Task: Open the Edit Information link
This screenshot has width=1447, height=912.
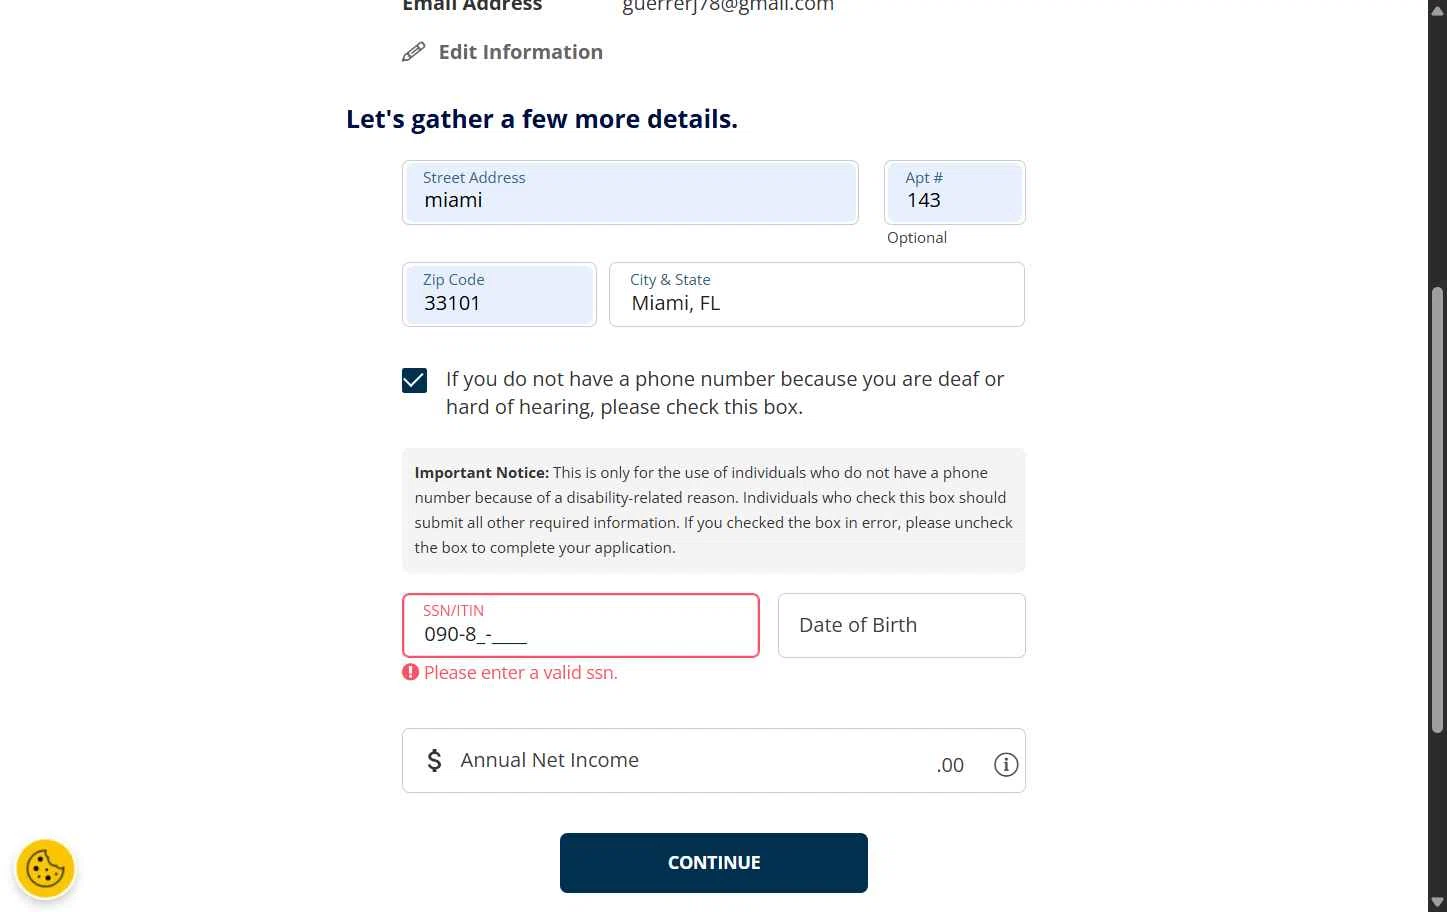Action: 520,52
